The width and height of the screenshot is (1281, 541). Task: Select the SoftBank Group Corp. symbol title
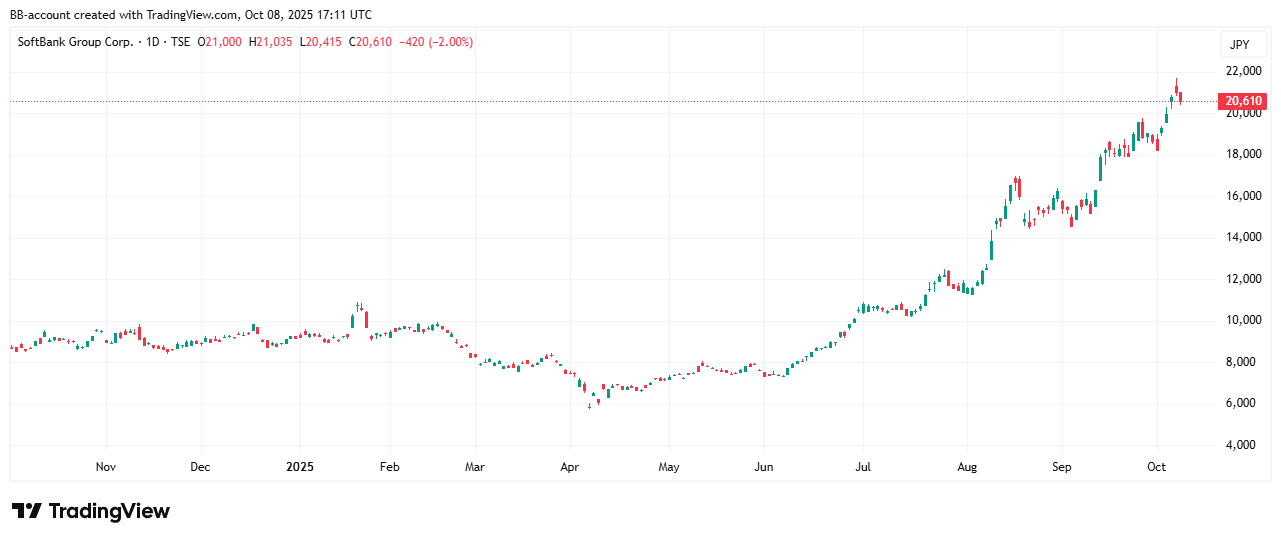(x=76, y=42)
